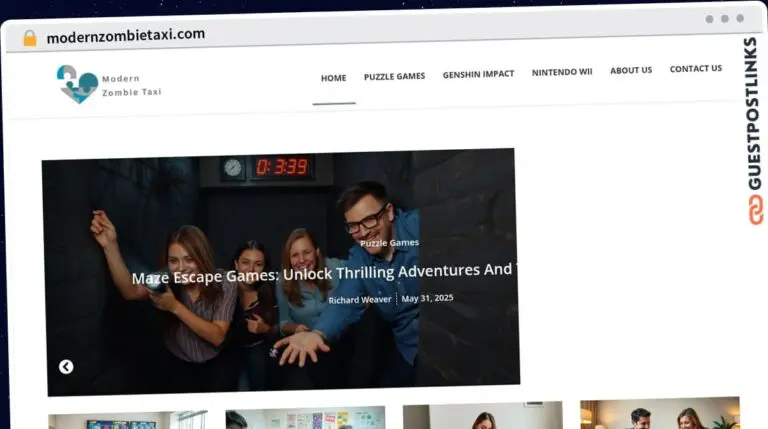Image resolution: width=768 pixels, height=429 pixels.
Task: Click the GuestPostLinks chain-link icon
Action: (756, 210)
